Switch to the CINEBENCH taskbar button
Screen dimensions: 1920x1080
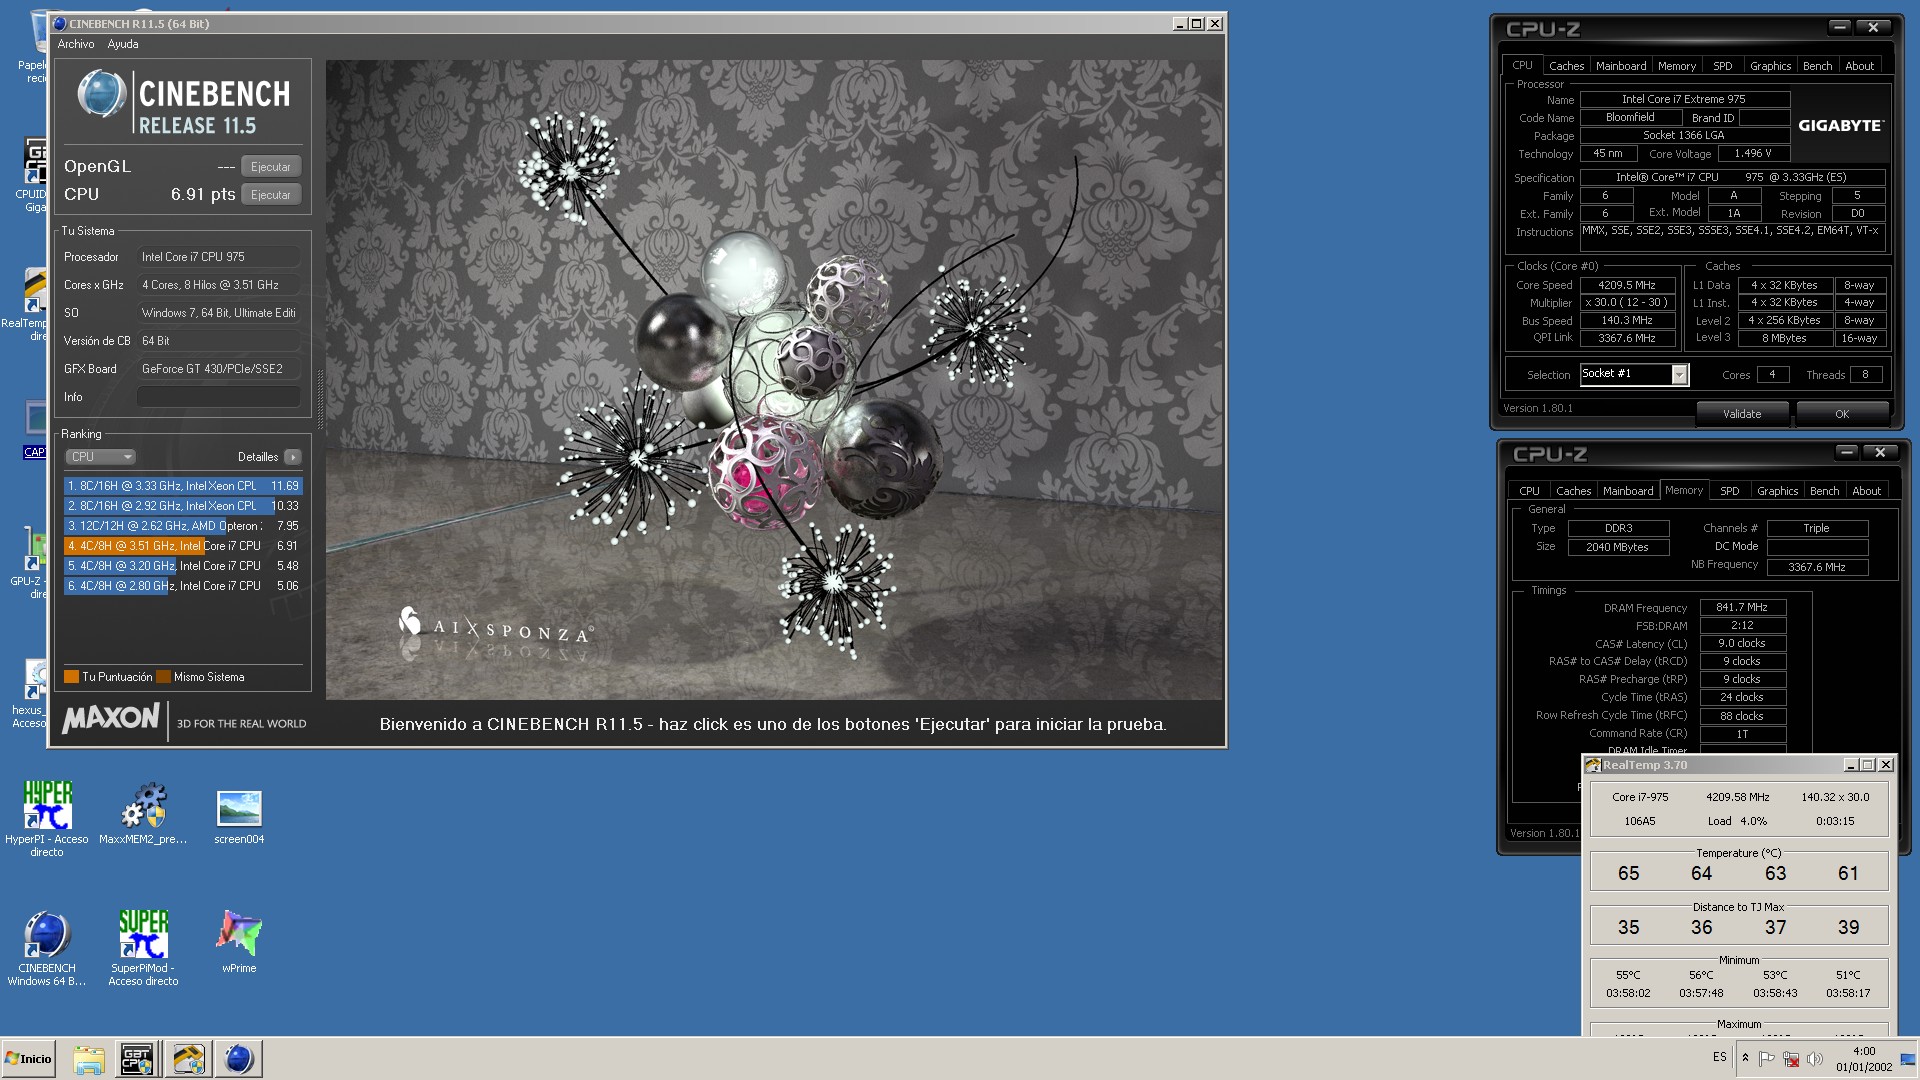pyautogui.click(x=239, y=1059)
